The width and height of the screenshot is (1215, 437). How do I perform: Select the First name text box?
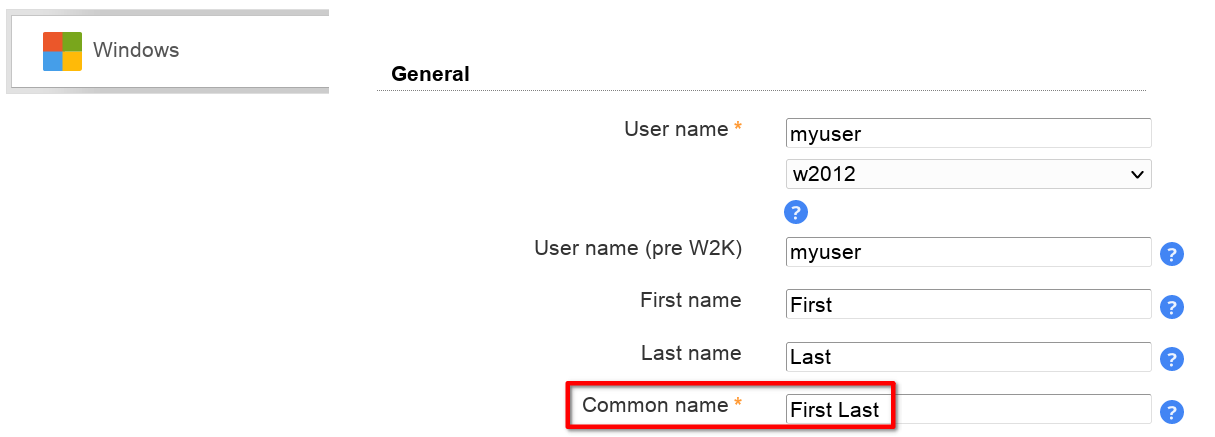click(x=968, y=304)
